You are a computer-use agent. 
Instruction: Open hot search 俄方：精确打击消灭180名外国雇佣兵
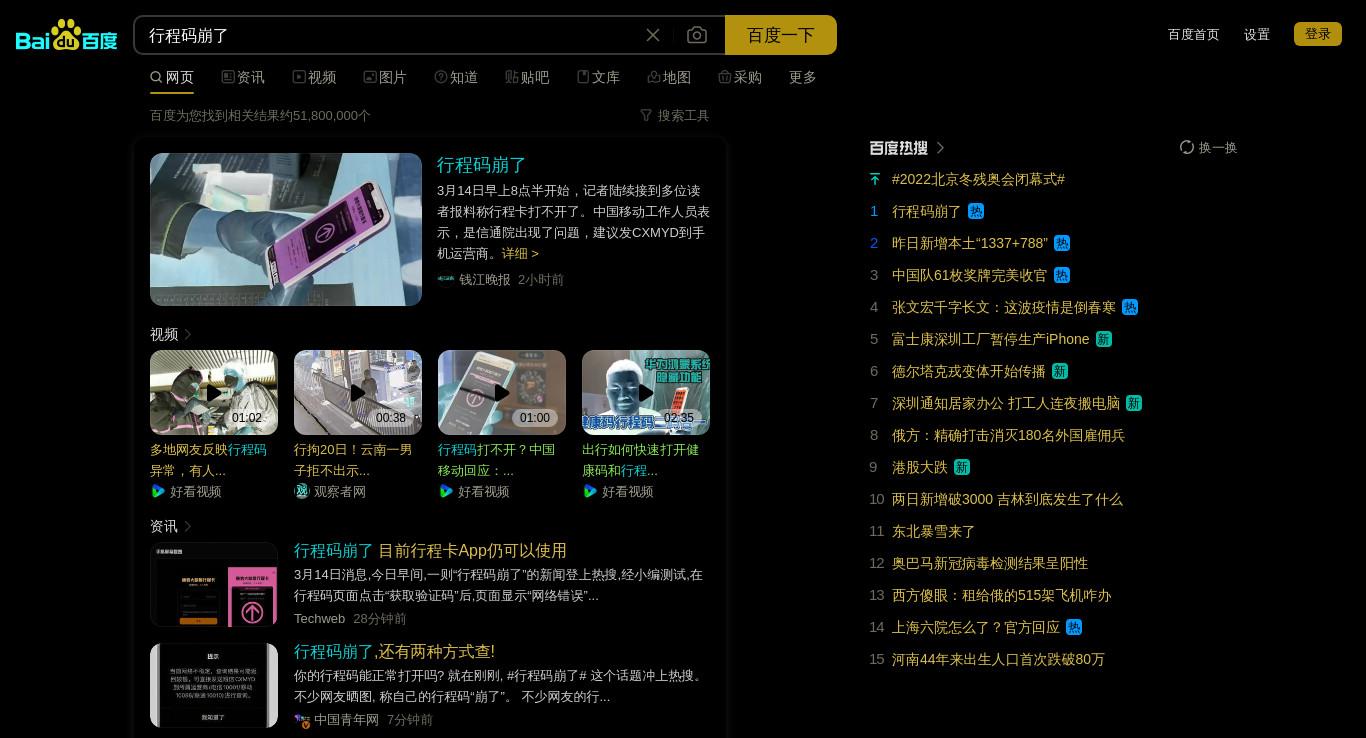click(x=1008, y=435)
